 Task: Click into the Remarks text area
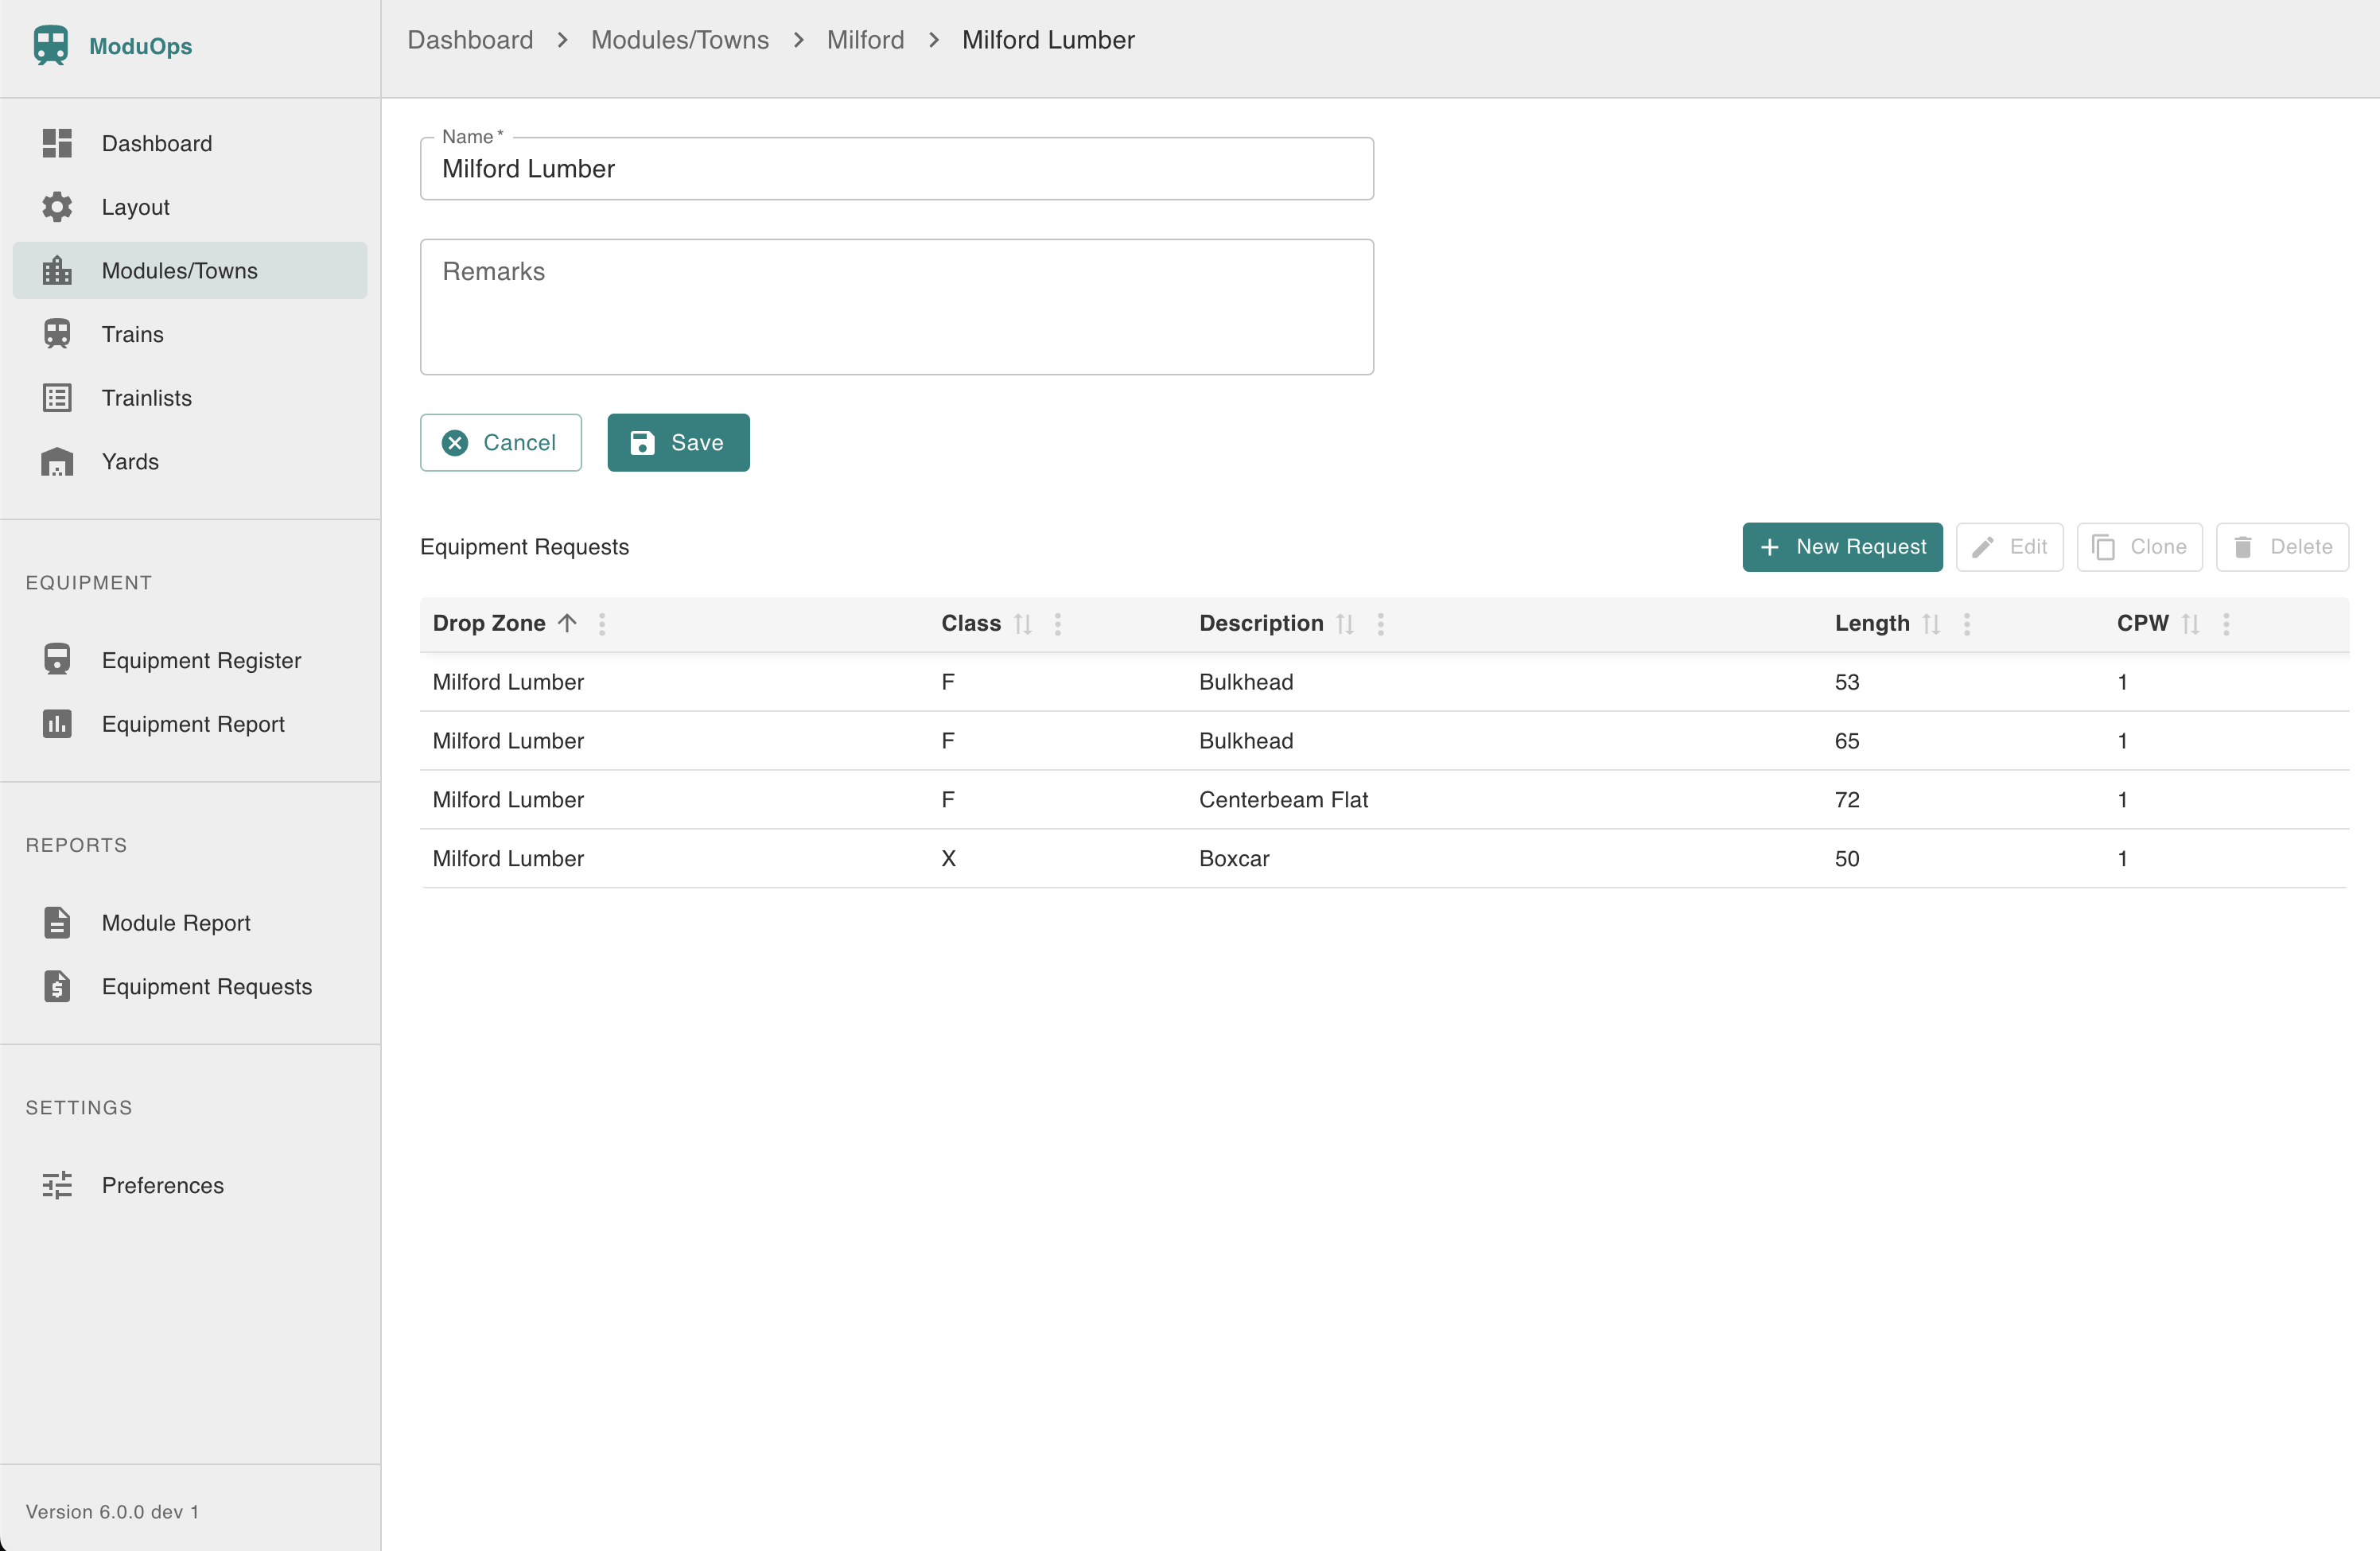tap(897, 307)
